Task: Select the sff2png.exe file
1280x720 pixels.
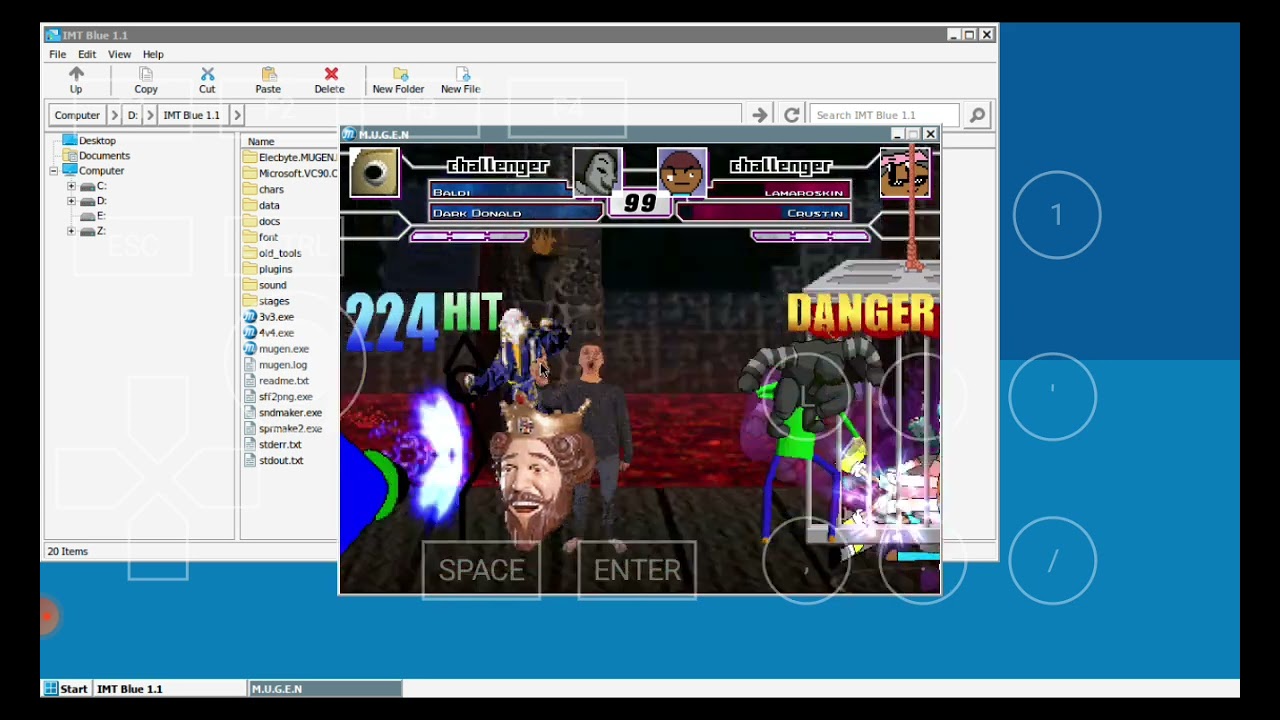Action: pos(279,397)
